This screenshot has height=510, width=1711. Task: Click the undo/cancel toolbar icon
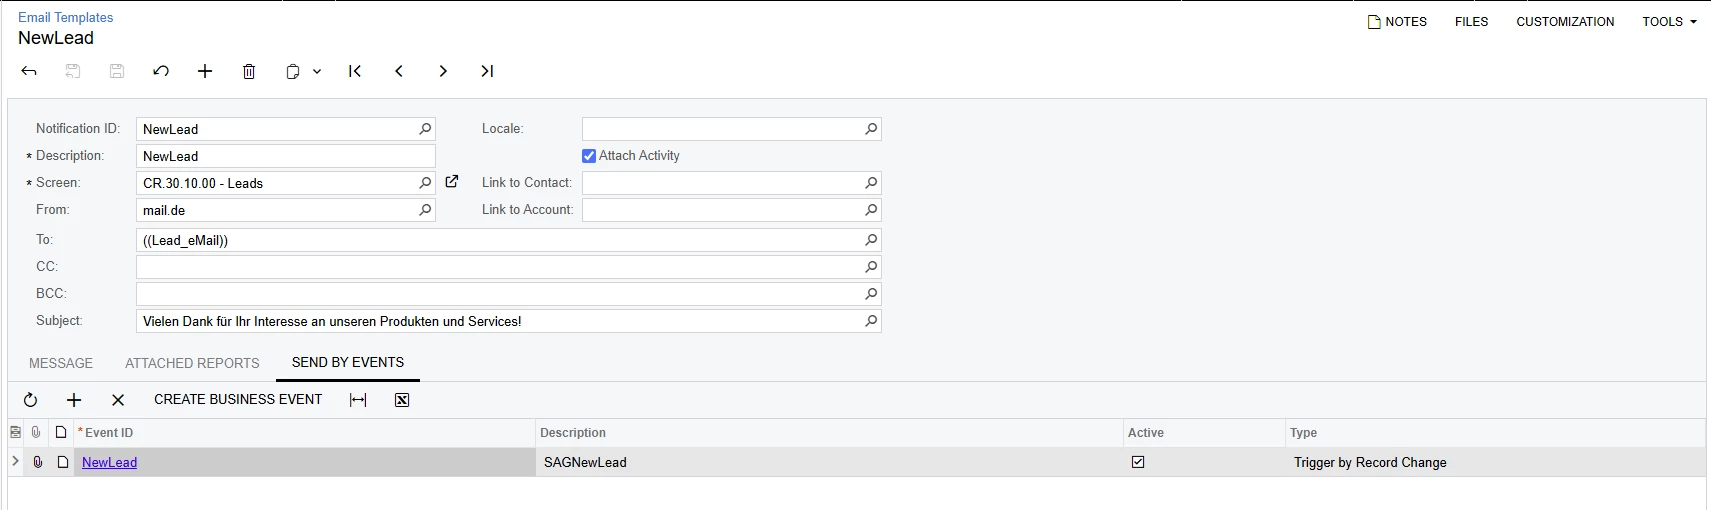[161, 71]
